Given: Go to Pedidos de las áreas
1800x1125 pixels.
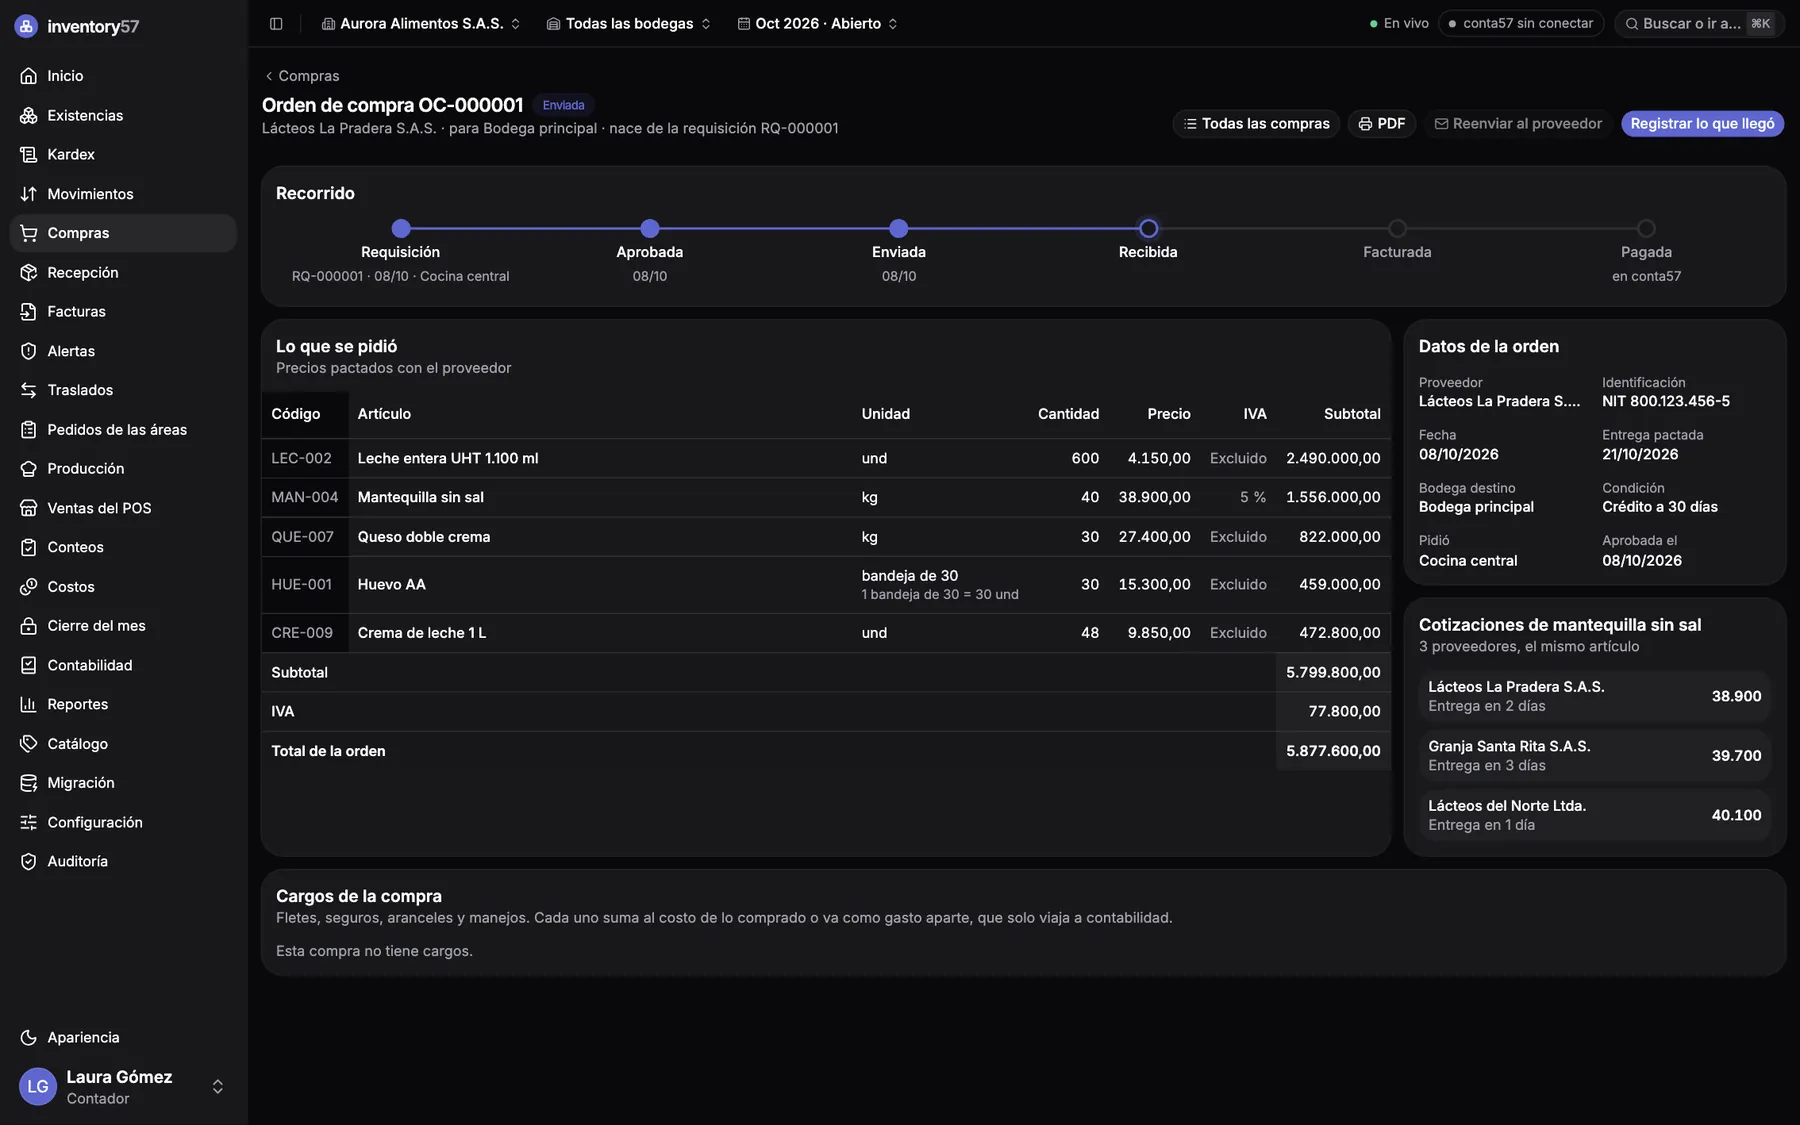Looking at the screenshot, I should coord(122,430).
